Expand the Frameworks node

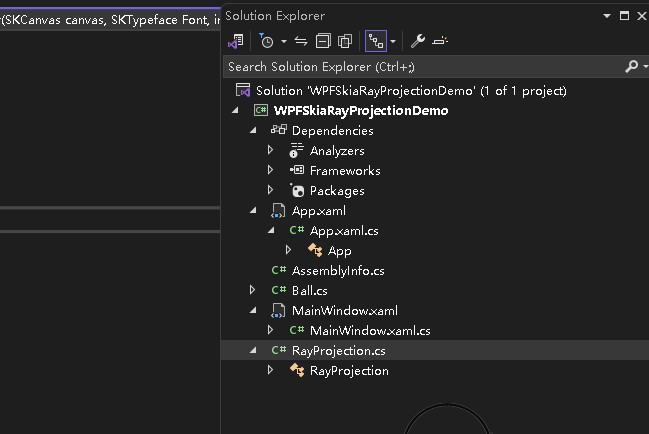coord(270,170)
